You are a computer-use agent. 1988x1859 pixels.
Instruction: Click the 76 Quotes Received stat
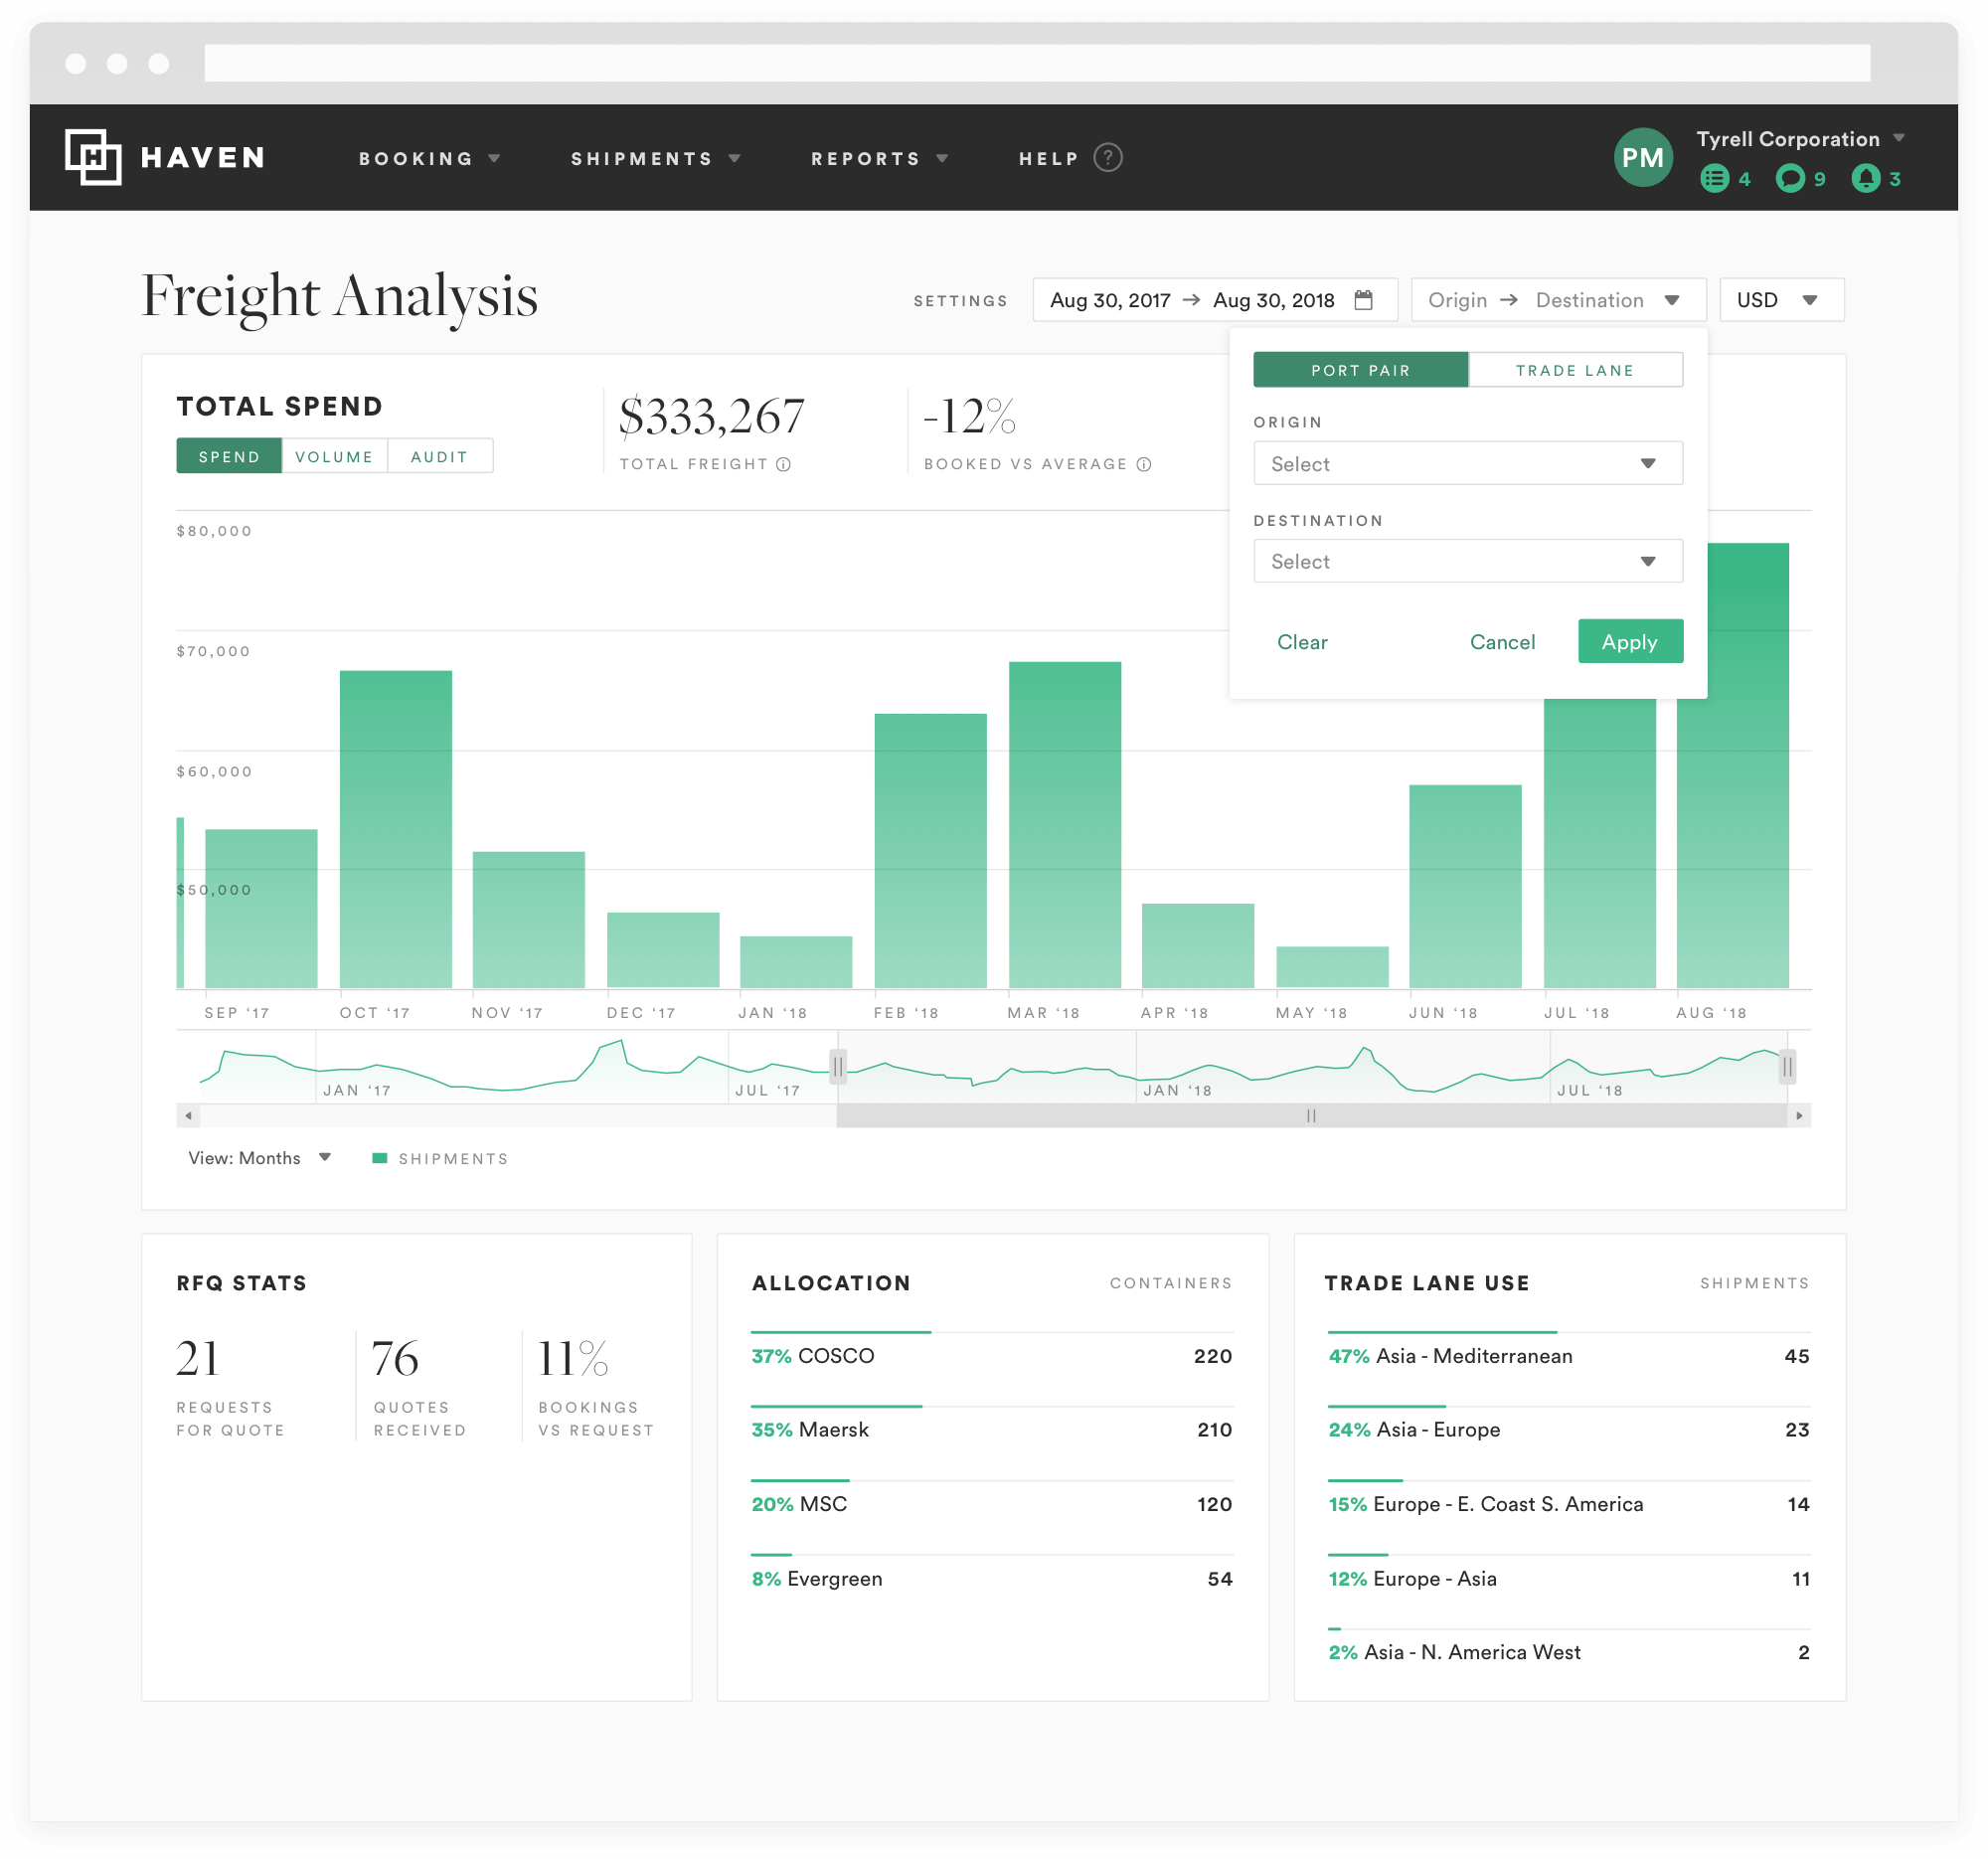pos(420,1387)
